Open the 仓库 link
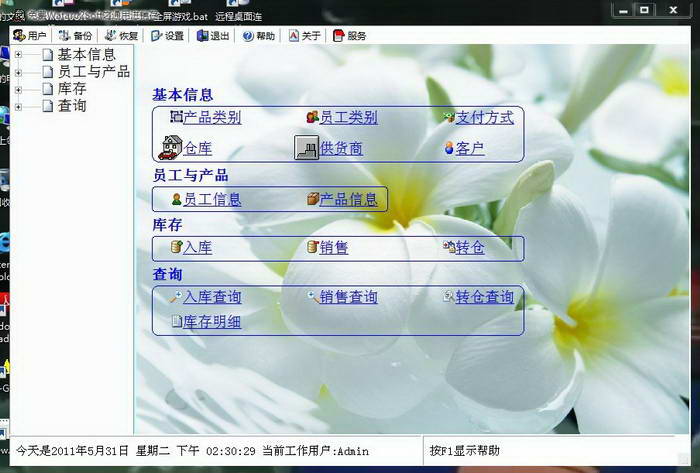The width and height of the screenshot is (700, 473). pyautogui.click(x=198, y=148)
